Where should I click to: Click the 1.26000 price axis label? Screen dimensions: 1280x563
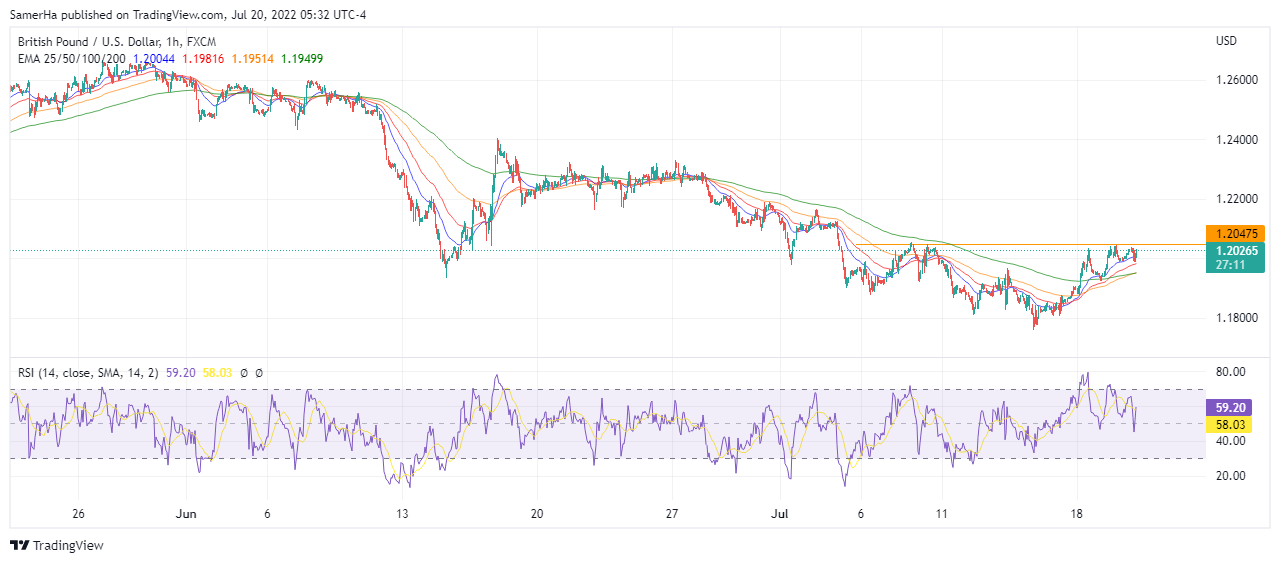pos(1235,80)
